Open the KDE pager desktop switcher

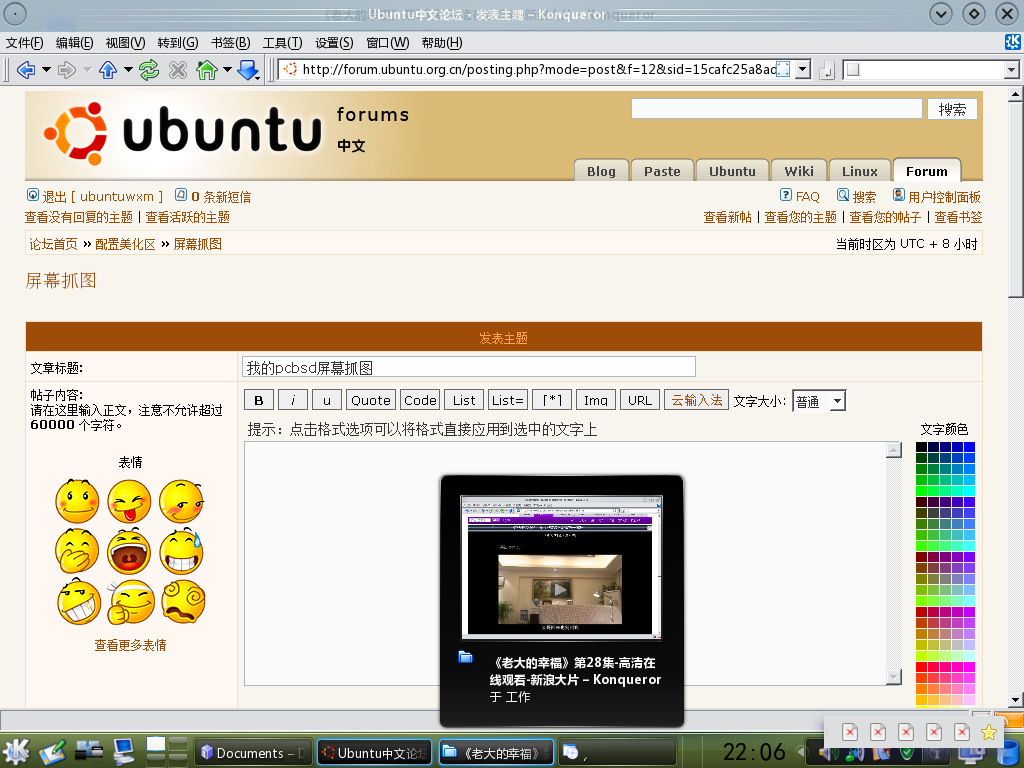click(x=167, y=752)
